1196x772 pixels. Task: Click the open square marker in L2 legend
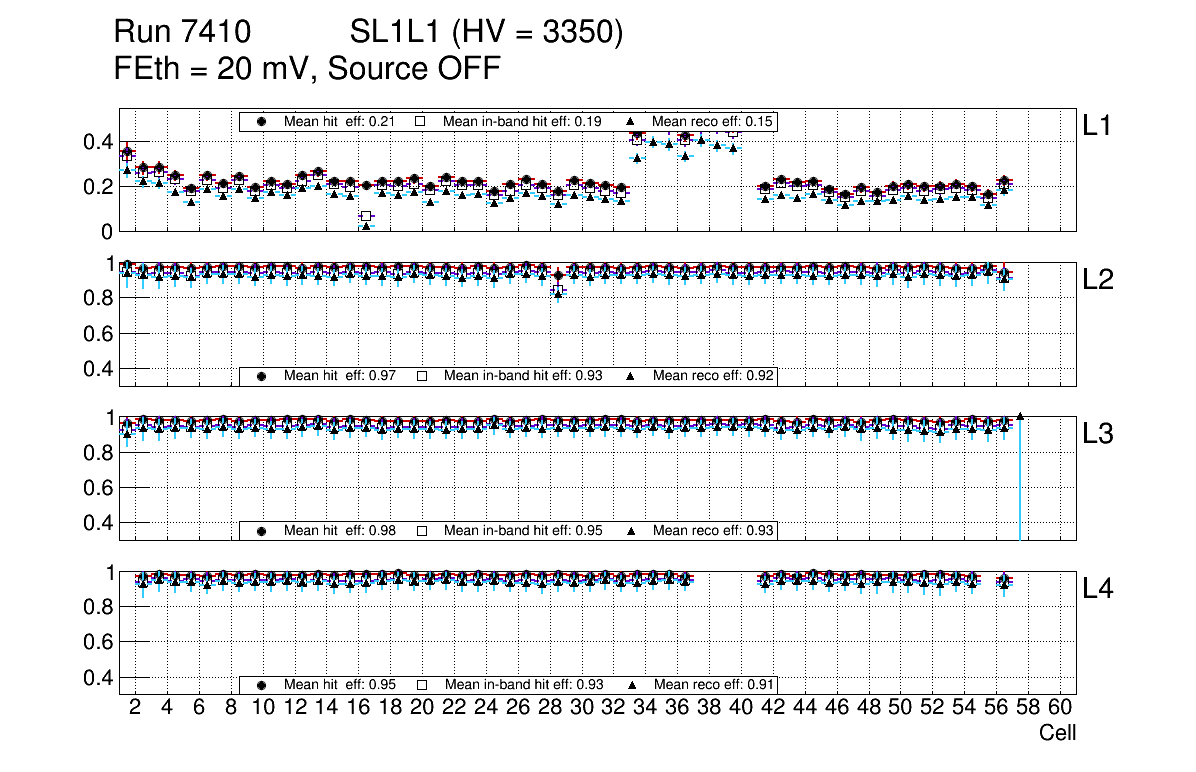421,376
